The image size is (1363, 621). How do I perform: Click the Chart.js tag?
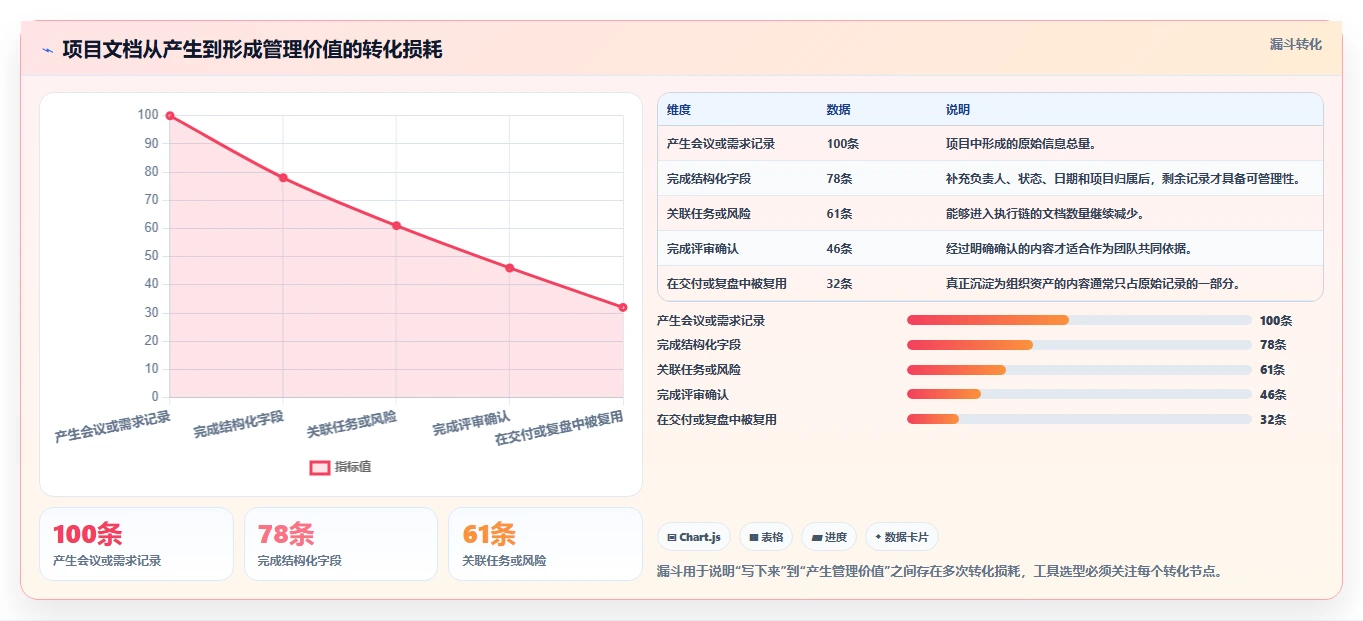pos(694,537)
